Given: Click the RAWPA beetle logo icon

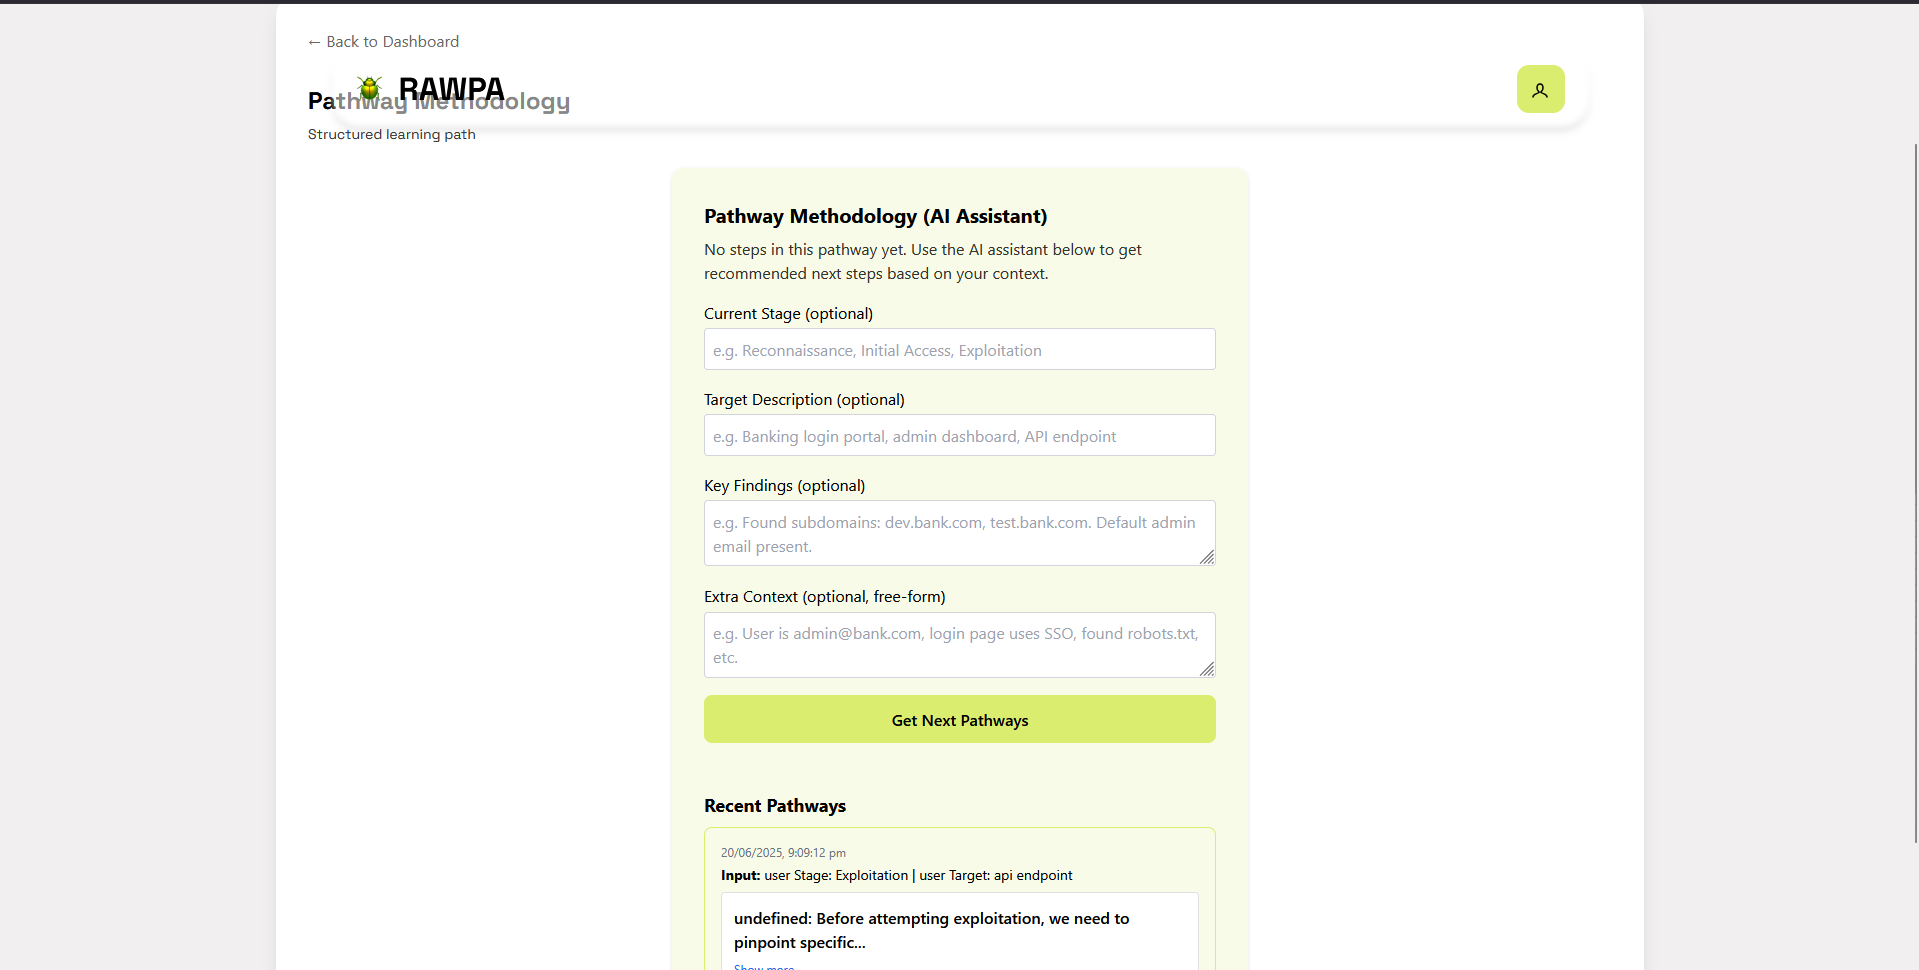Looking at the screenshot, I should (370, 88).
